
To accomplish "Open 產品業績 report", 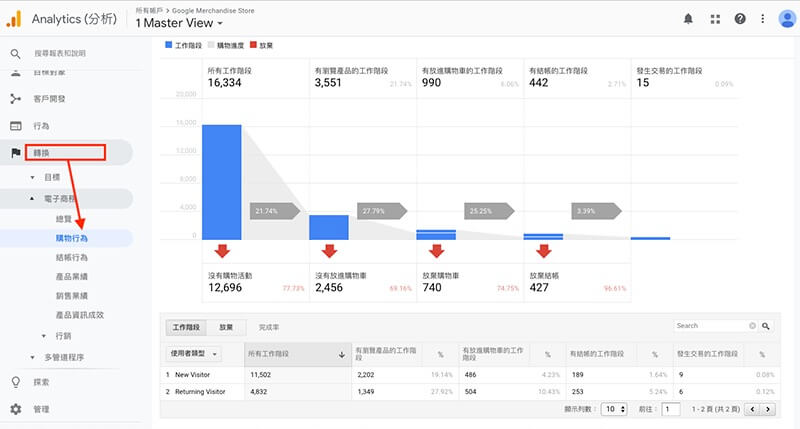I will coord(71,277).
